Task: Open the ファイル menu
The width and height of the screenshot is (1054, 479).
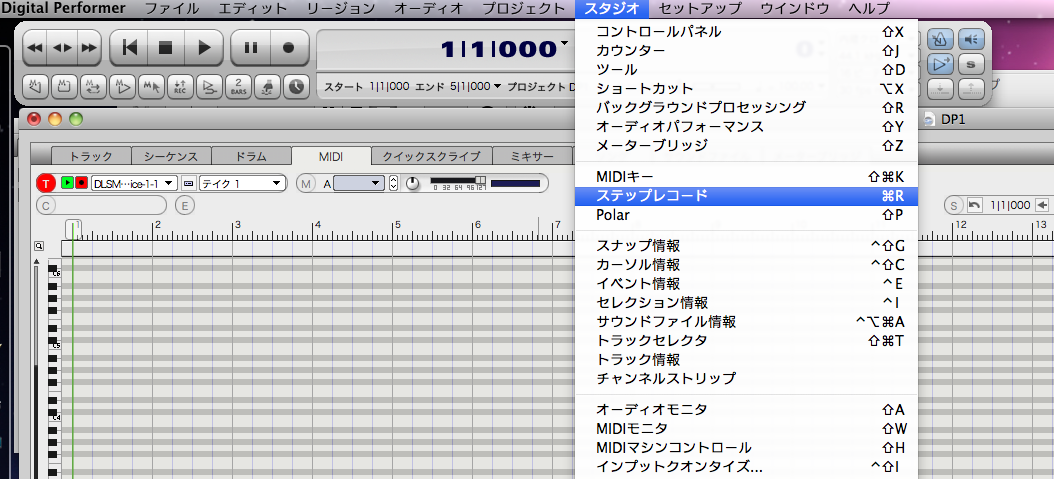Action: pos(173,9)
